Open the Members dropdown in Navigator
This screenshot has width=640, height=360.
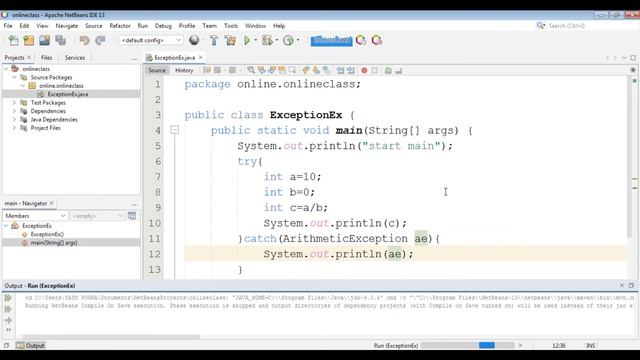tap(35, 216)
